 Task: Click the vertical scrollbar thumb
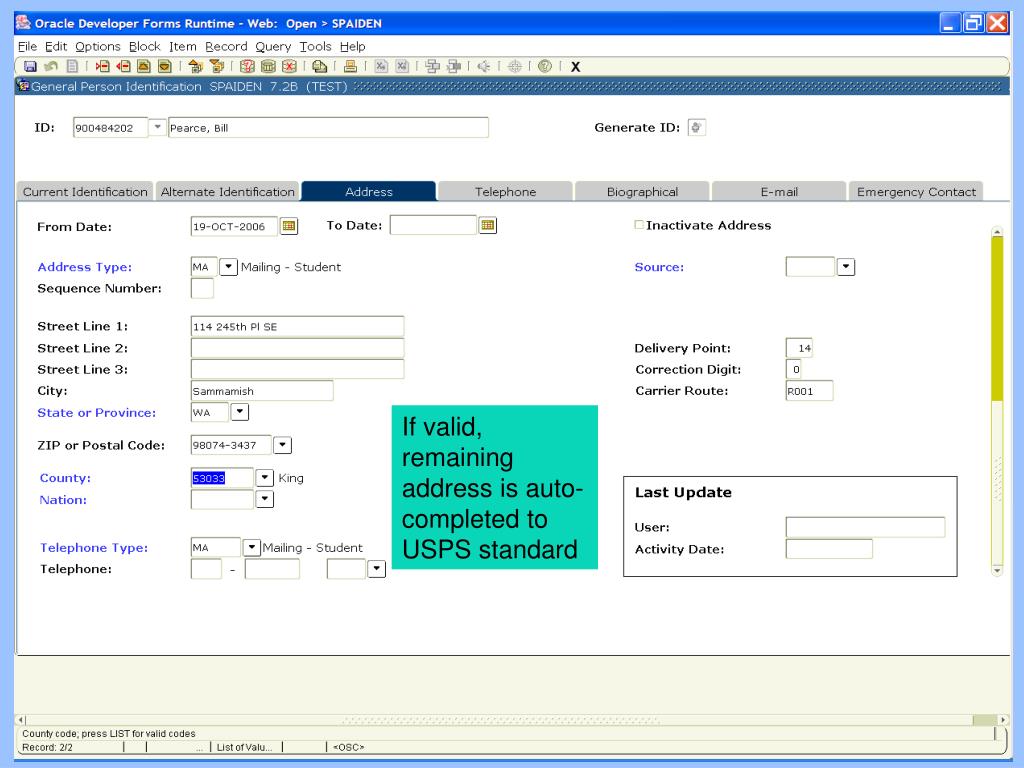coord(997,318)
